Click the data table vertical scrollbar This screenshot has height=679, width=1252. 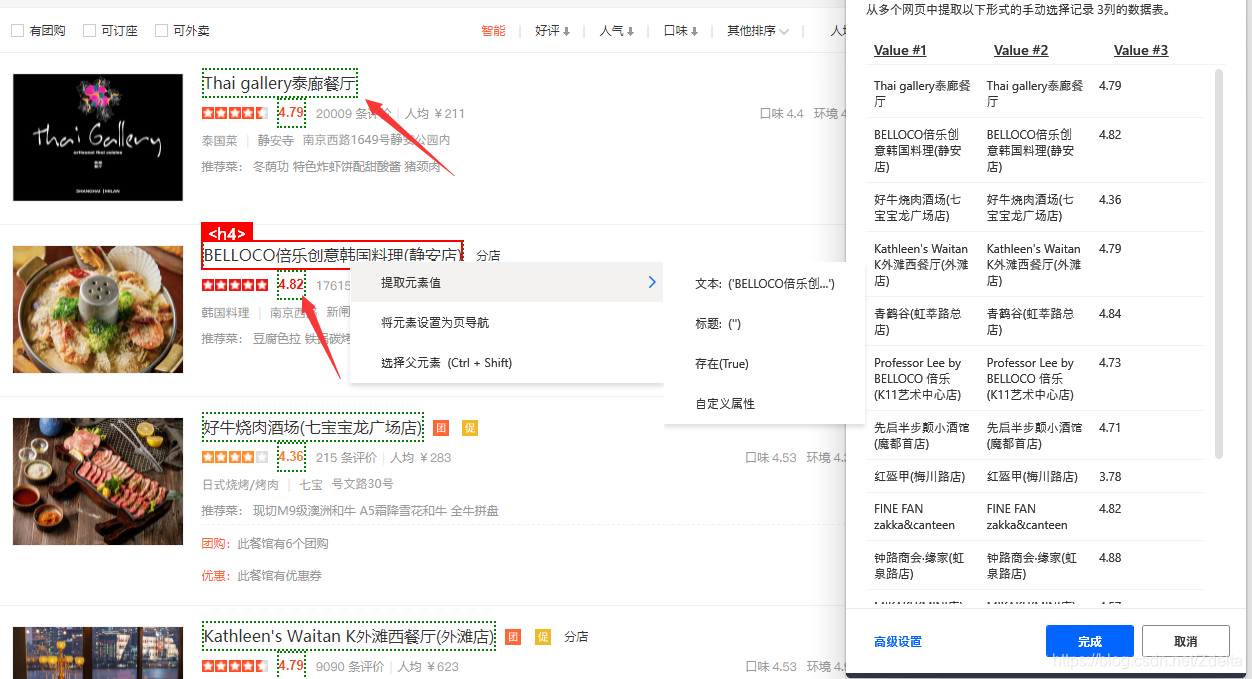1218,264
